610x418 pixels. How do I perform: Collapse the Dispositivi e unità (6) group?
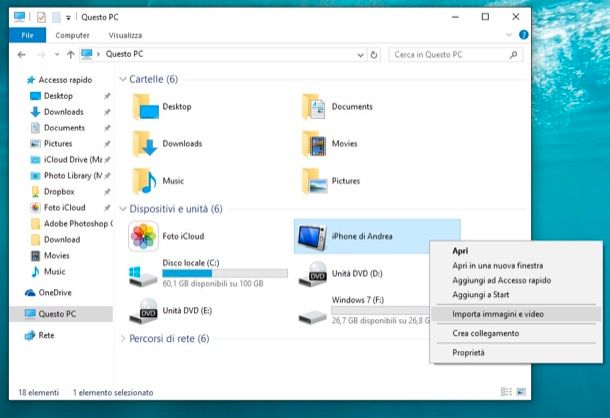[123, 209]
